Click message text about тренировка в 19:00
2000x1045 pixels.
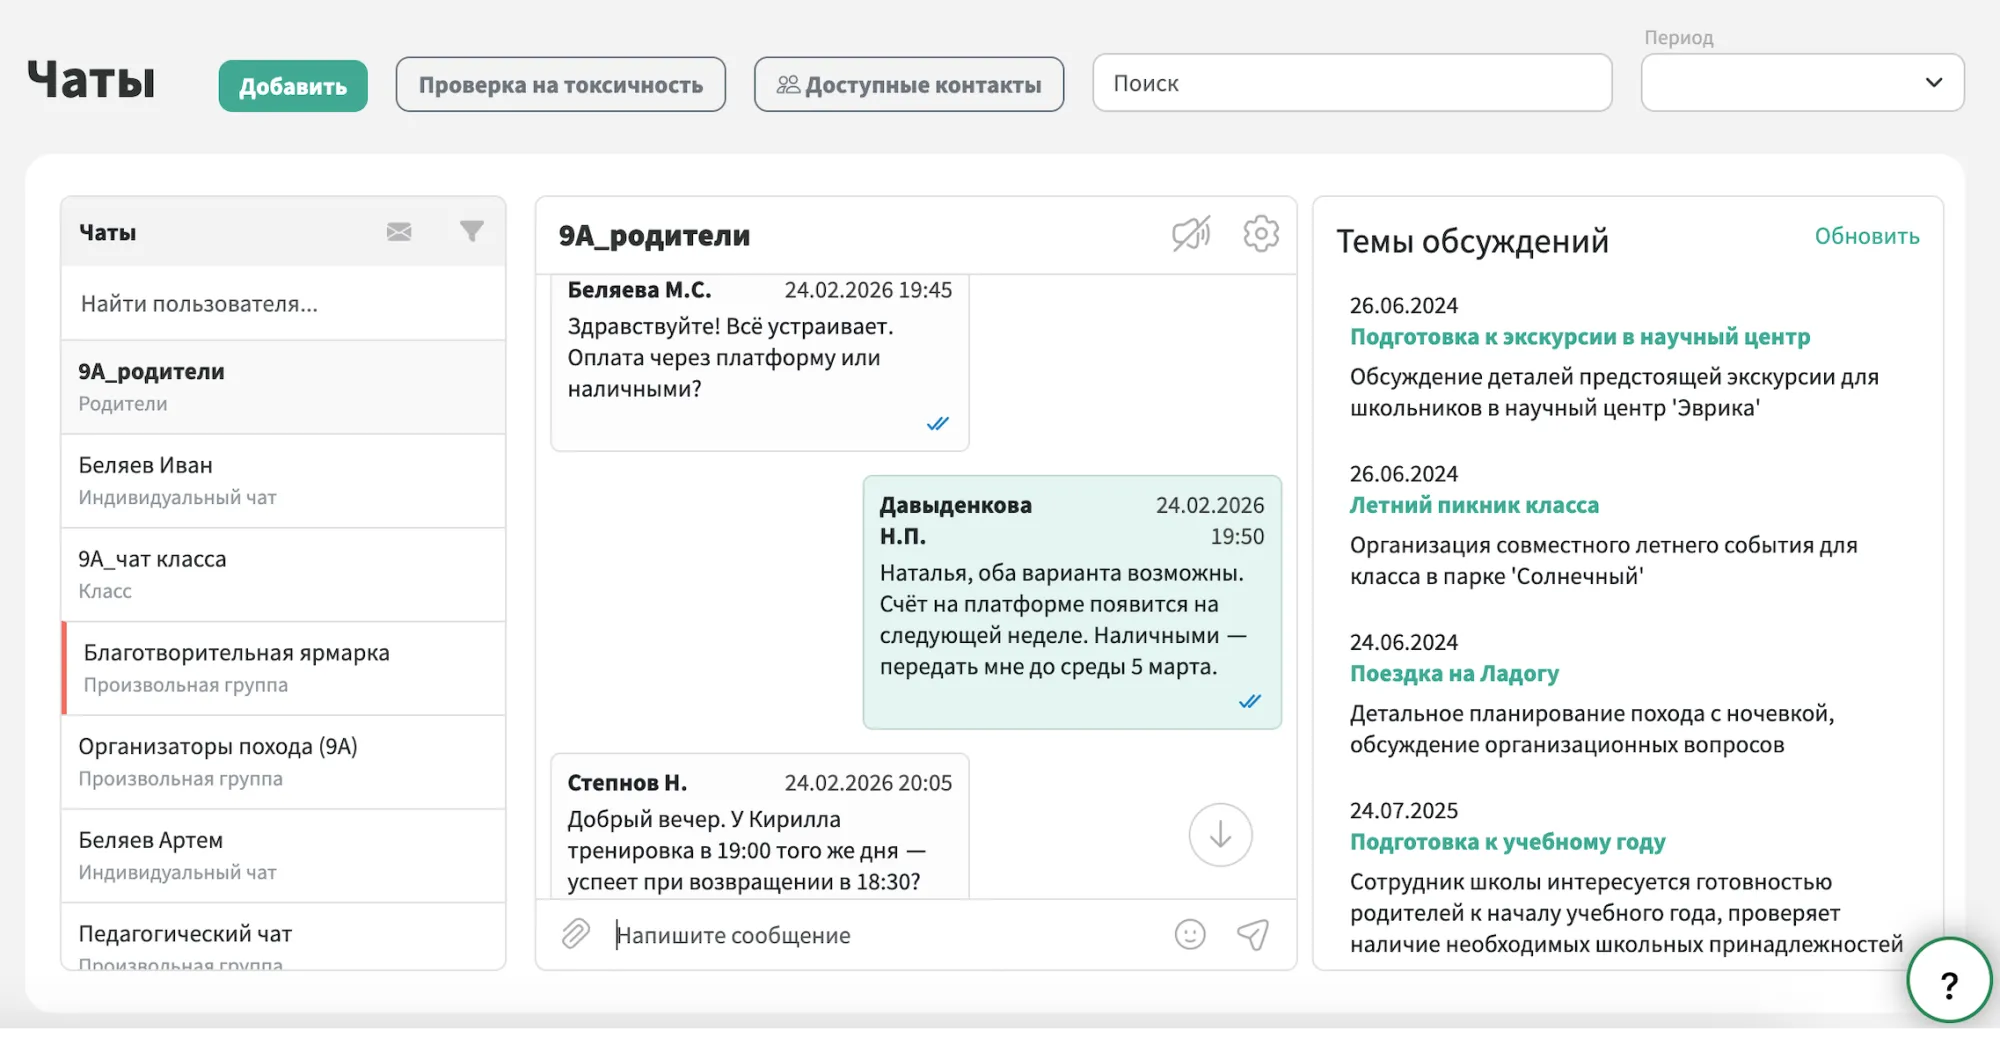(x=747, y=850)
